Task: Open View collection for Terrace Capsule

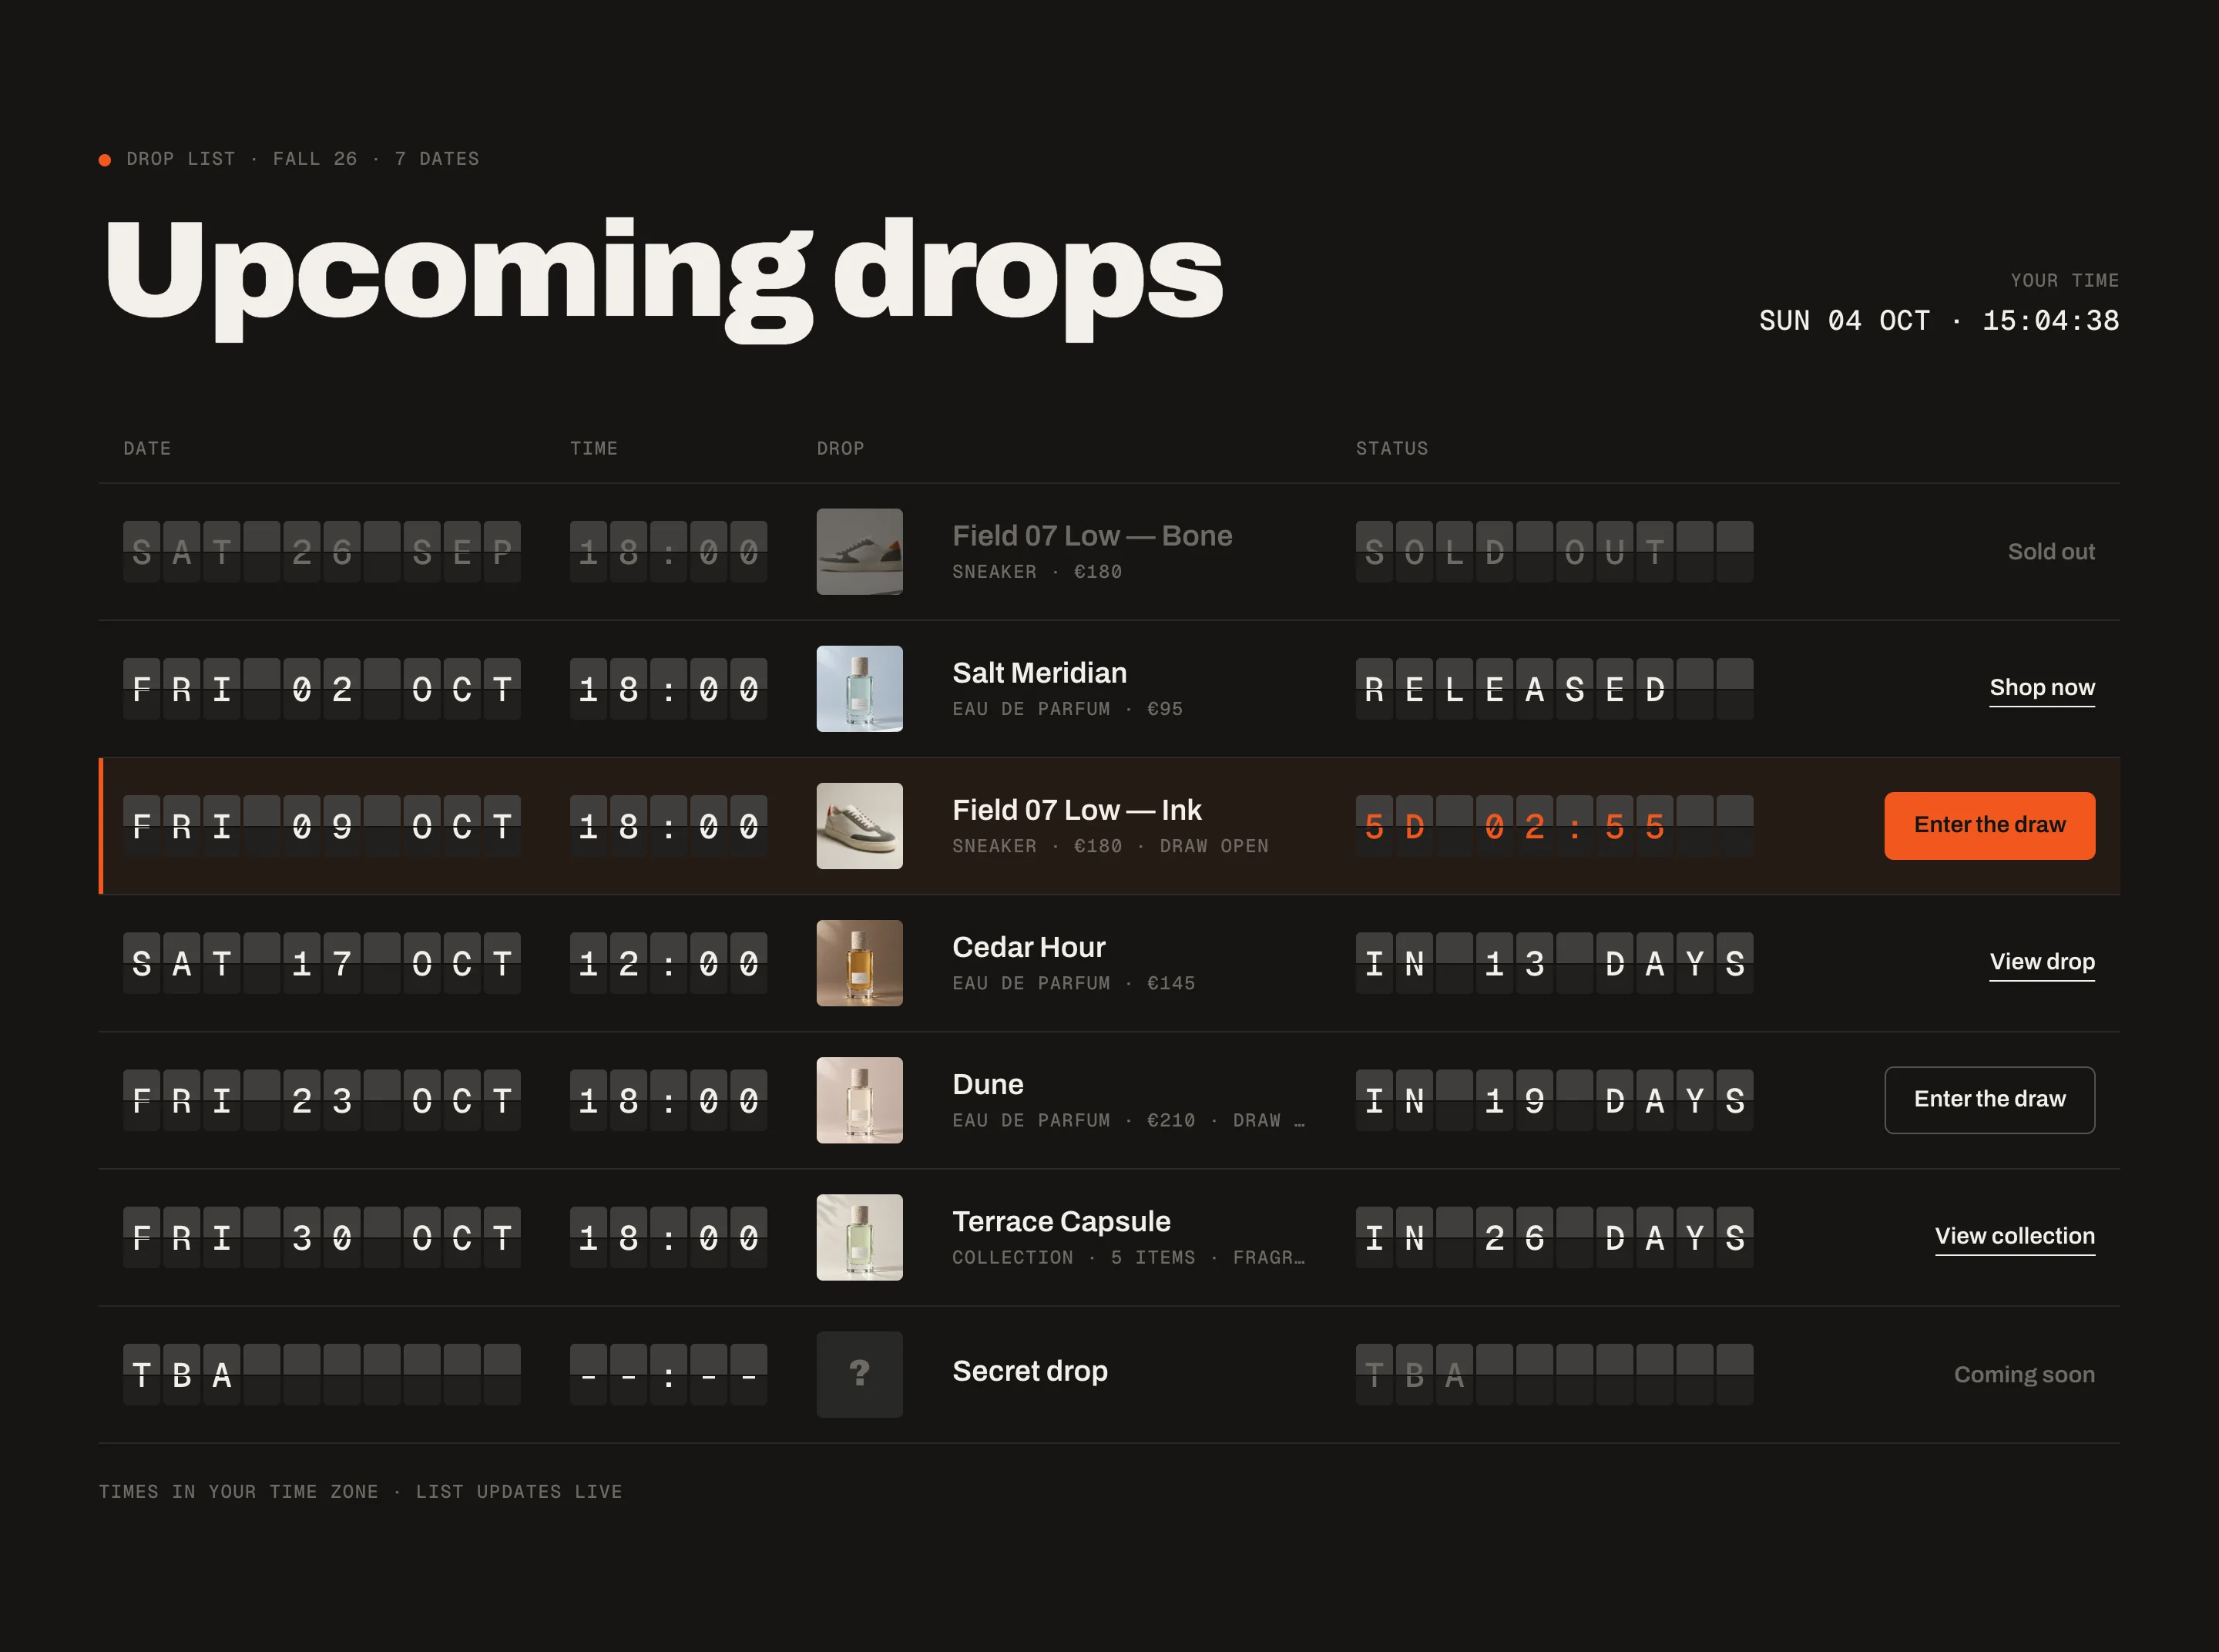Action: click(2015, 1237)
